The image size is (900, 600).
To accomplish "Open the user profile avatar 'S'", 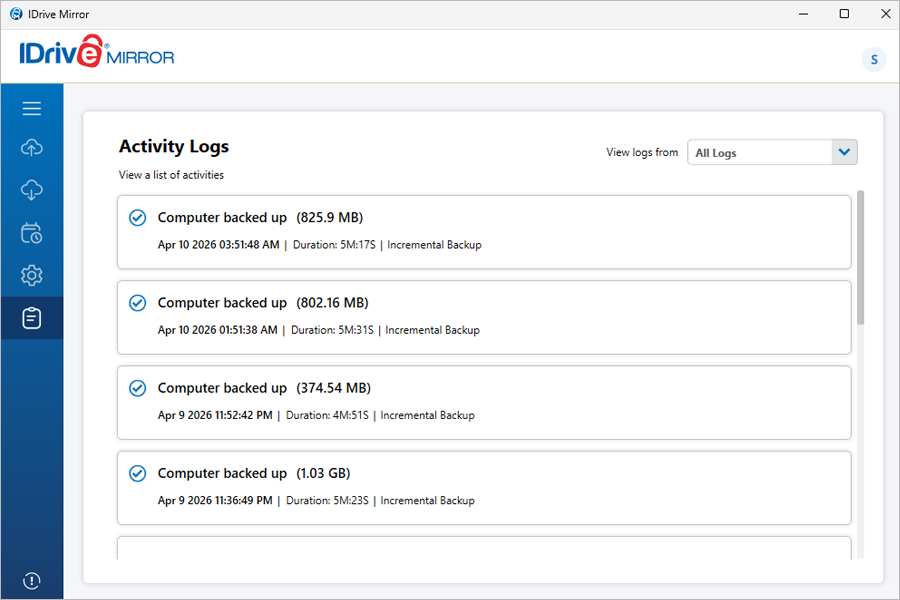I will coord(873,59).
